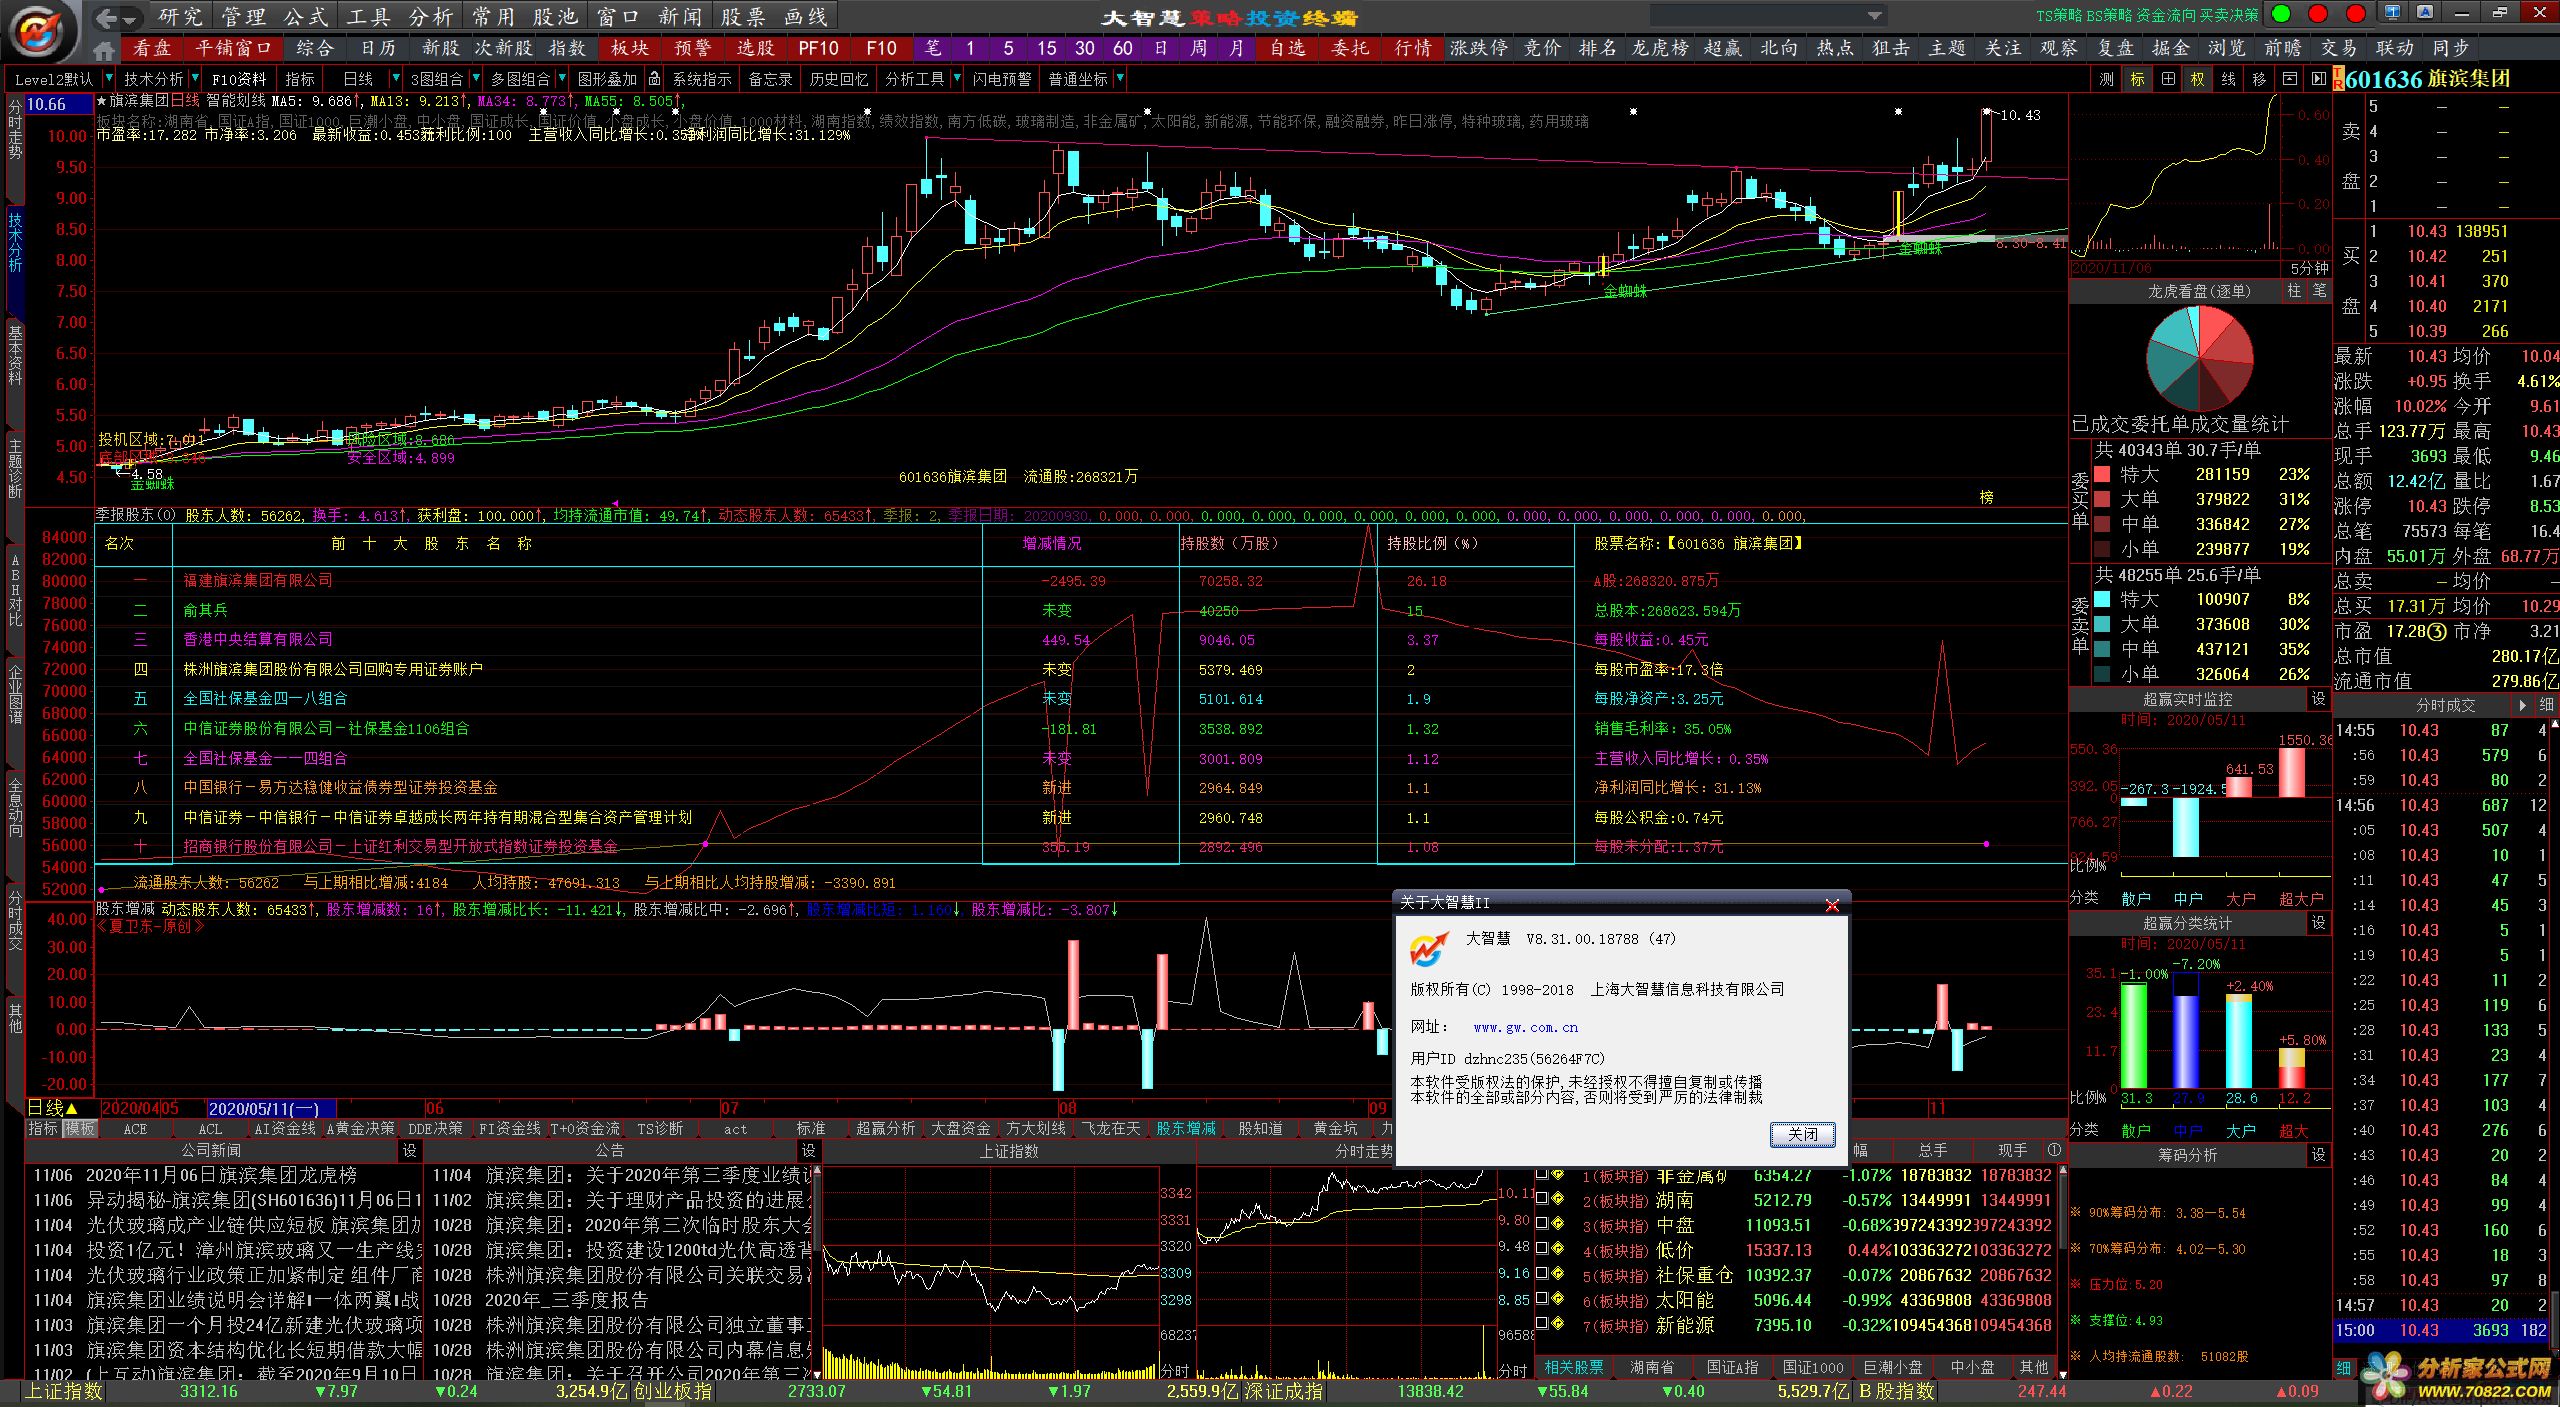Click the home page icon

click(104, 49)
